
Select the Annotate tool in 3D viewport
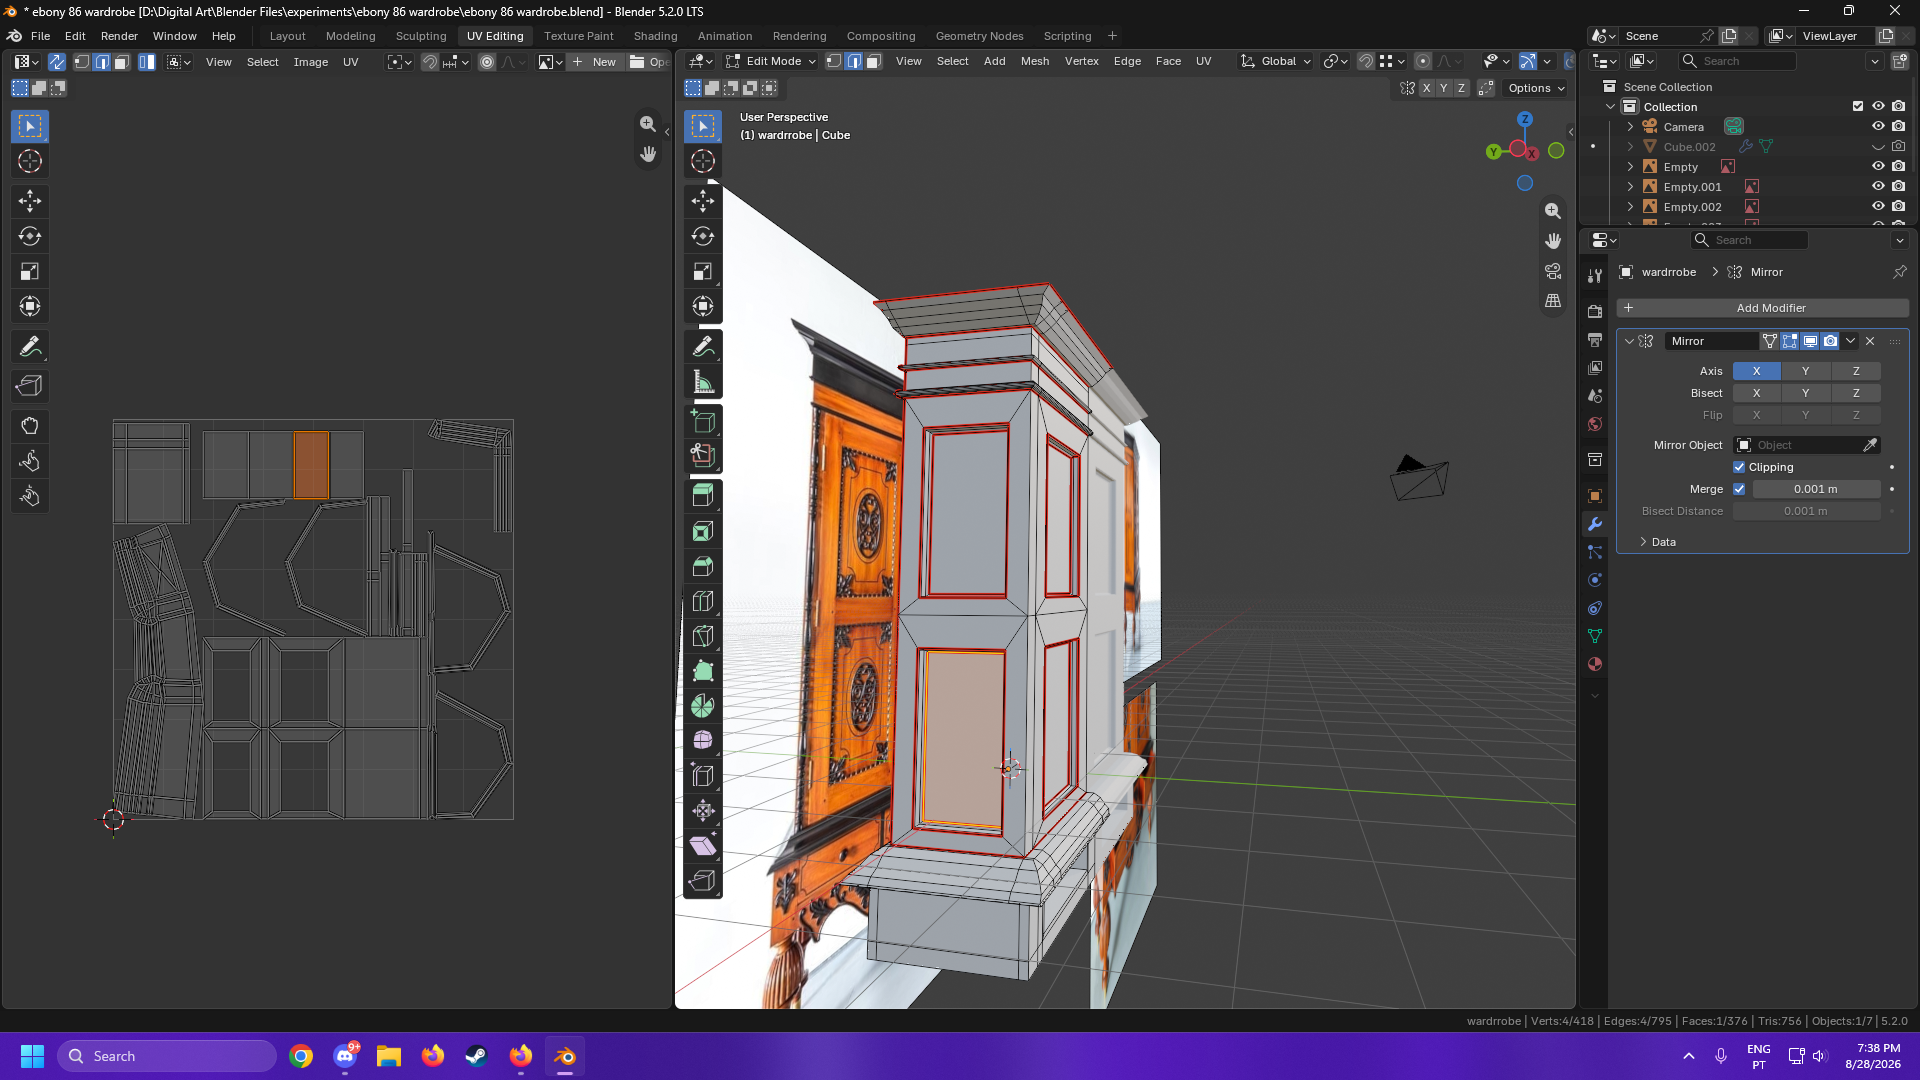(703, 347)
